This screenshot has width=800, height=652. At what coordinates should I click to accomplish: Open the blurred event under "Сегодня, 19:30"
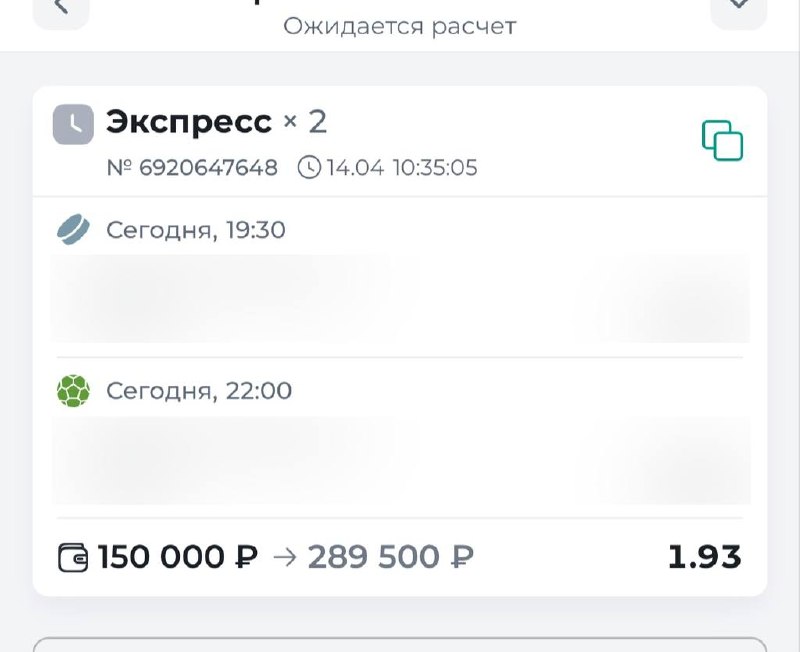(x=400, y=298)
